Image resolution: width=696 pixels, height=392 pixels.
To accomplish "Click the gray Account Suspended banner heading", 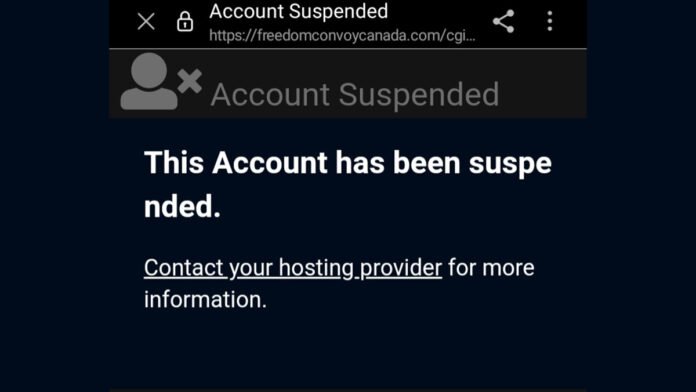I will click(355, 95).
